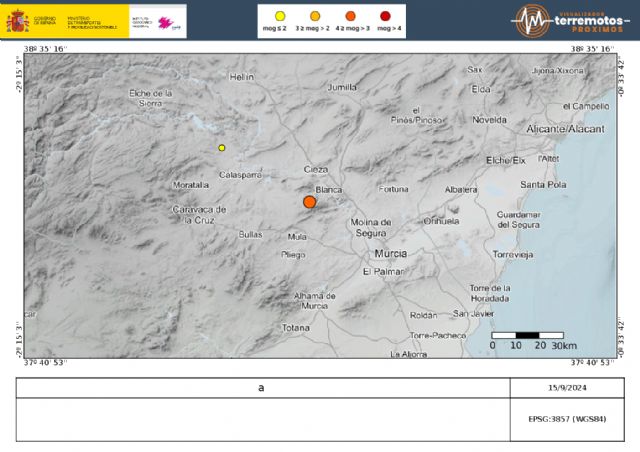This screenshot has width=640, height=452.
Task: Click the Hellín label at map top
Action: 242,76
